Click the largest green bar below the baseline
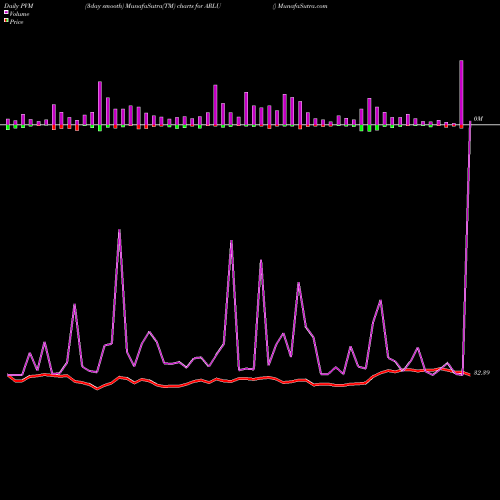500x500 pixels. pos(369,128)
